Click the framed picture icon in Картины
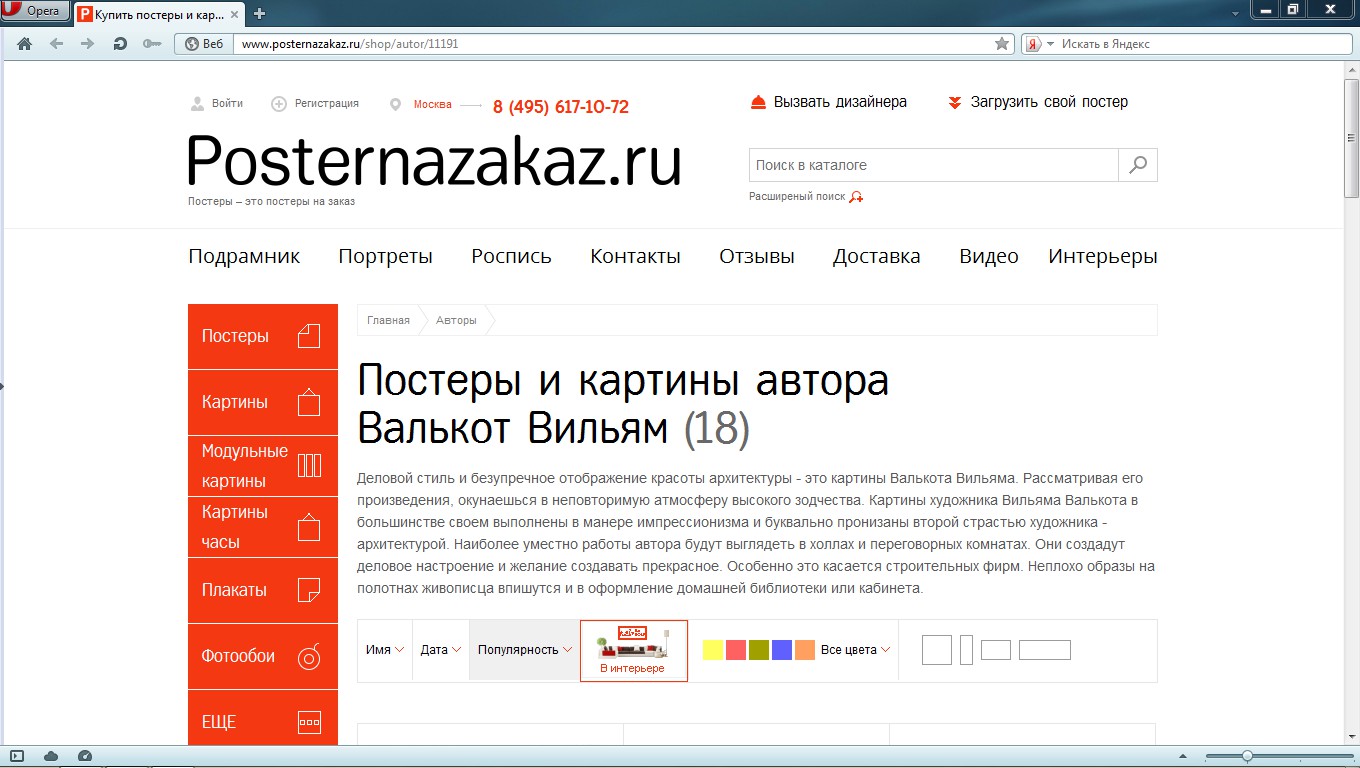This screenshot has width=1360, height=768. click(309, 402)
